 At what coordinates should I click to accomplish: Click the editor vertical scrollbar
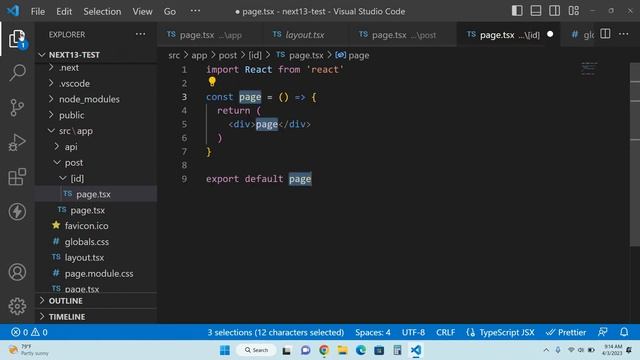click(x=635, y=154)
